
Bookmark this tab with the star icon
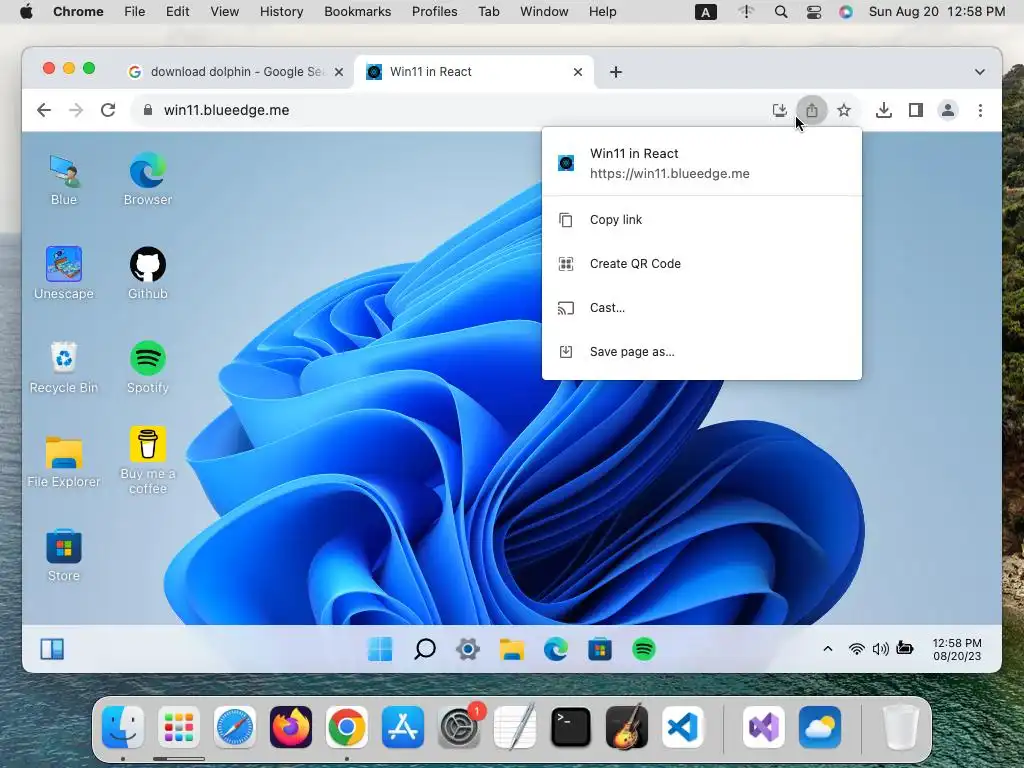(844, 110)
